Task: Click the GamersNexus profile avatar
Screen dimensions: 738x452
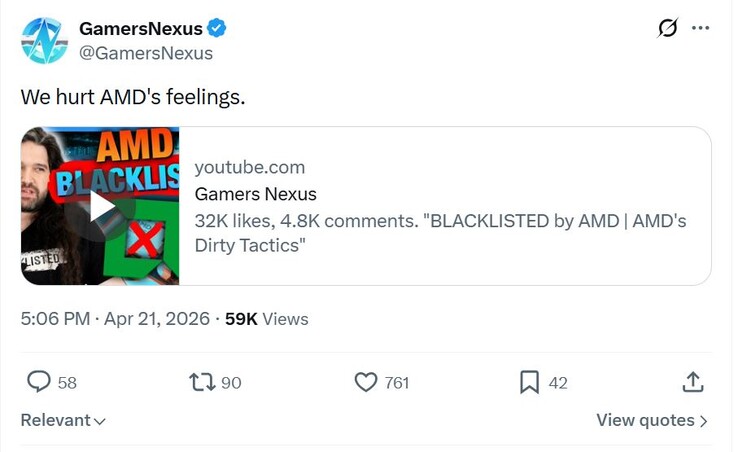Action: tap(45, 40)
